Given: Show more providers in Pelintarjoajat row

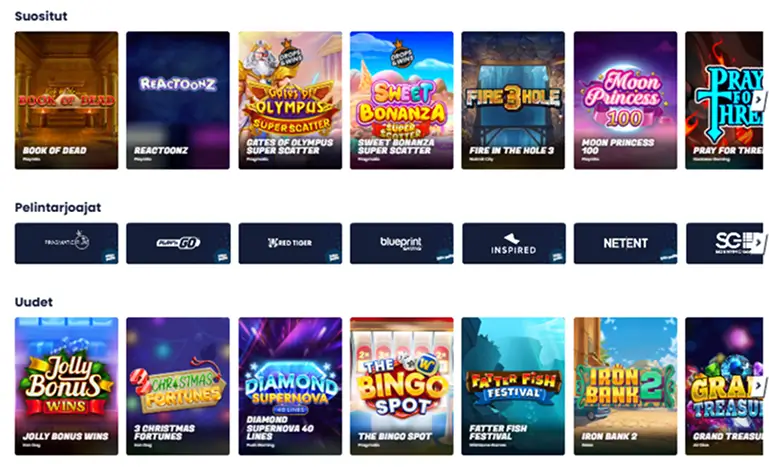Looking at the screenshot, I should pyautogui.click(x=758, y=242).
